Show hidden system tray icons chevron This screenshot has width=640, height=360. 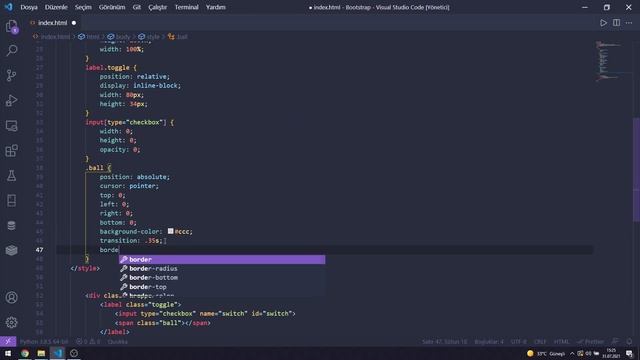coord(572,353)
